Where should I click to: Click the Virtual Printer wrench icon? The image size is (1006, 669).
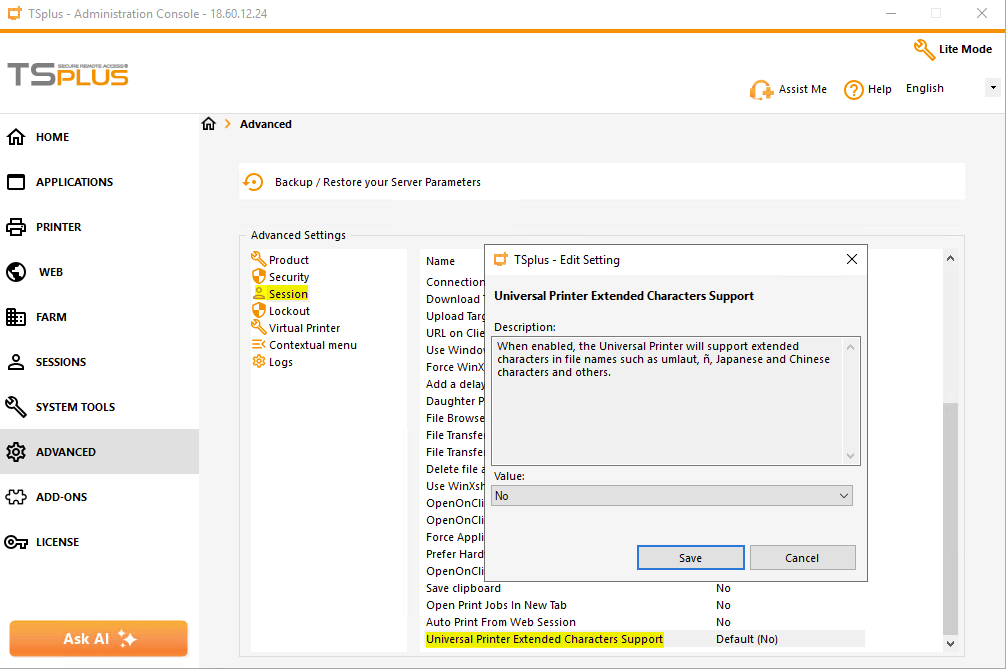coord(259,328)
